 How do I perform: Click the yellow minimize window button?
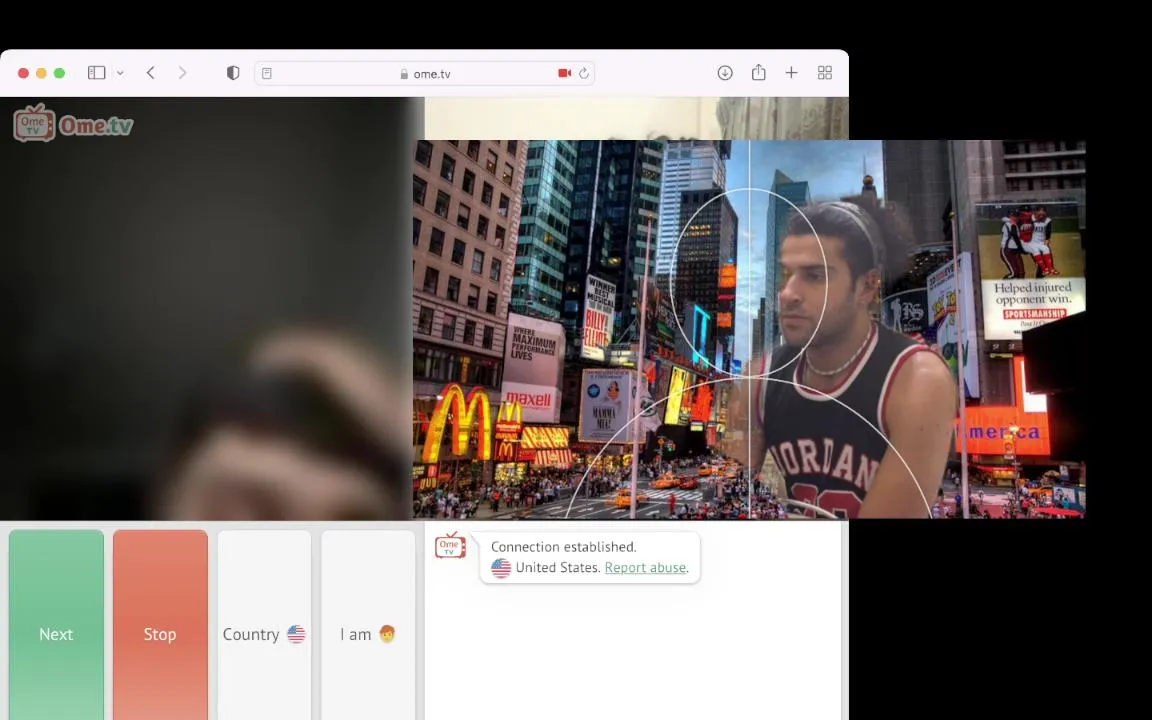(x=41, y=73)
